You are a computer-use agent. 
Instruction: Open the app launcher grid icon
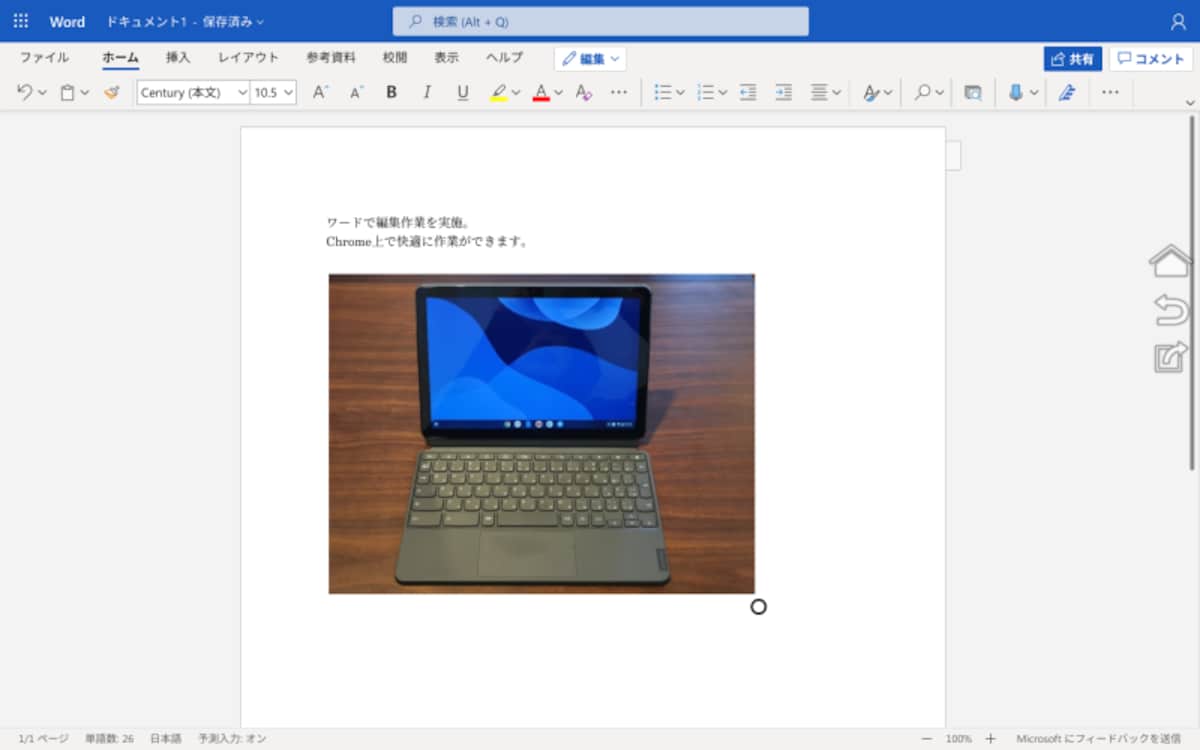pos(20,21)
